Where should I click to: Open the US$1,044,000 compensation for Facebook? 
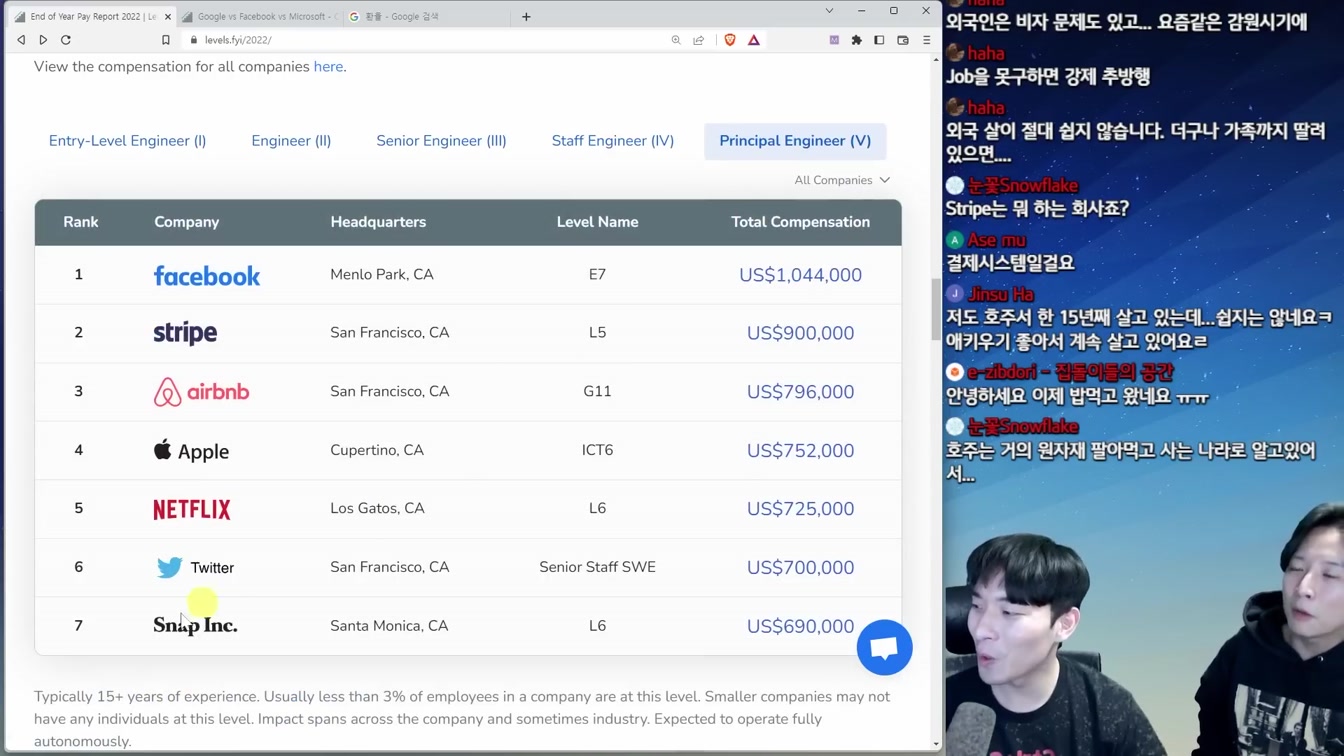pyautogui.click(x=801, y=275)
